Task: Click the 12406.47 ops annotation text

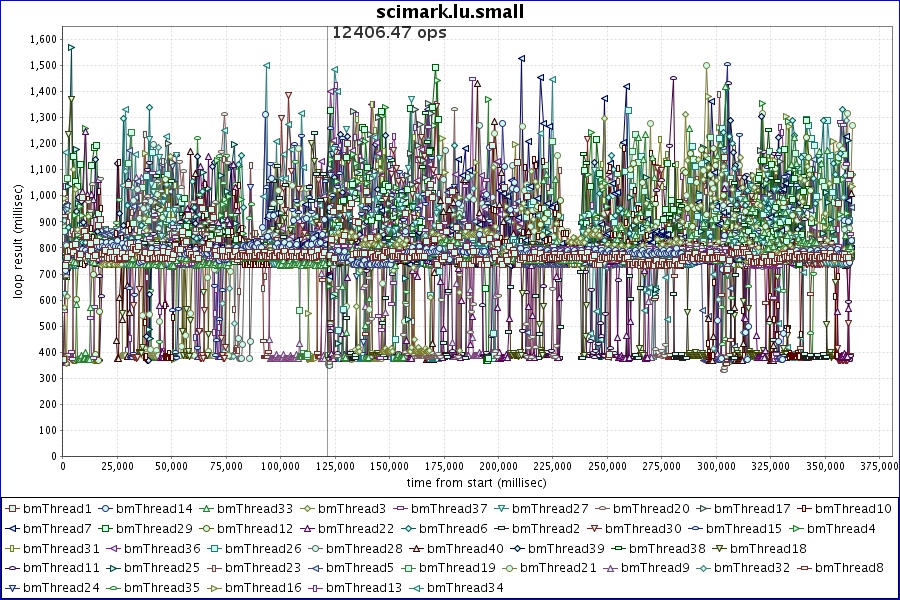Action: point(389,32)
